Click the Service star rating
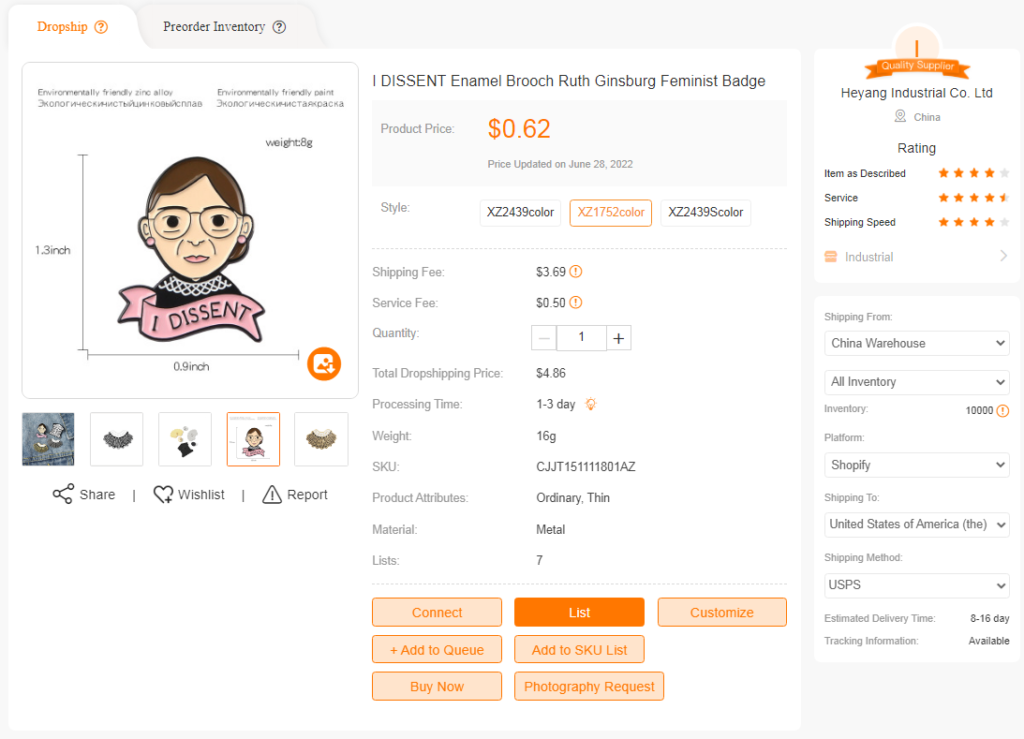The height and width of the screenshot is (739, 1024). point(974,197)
